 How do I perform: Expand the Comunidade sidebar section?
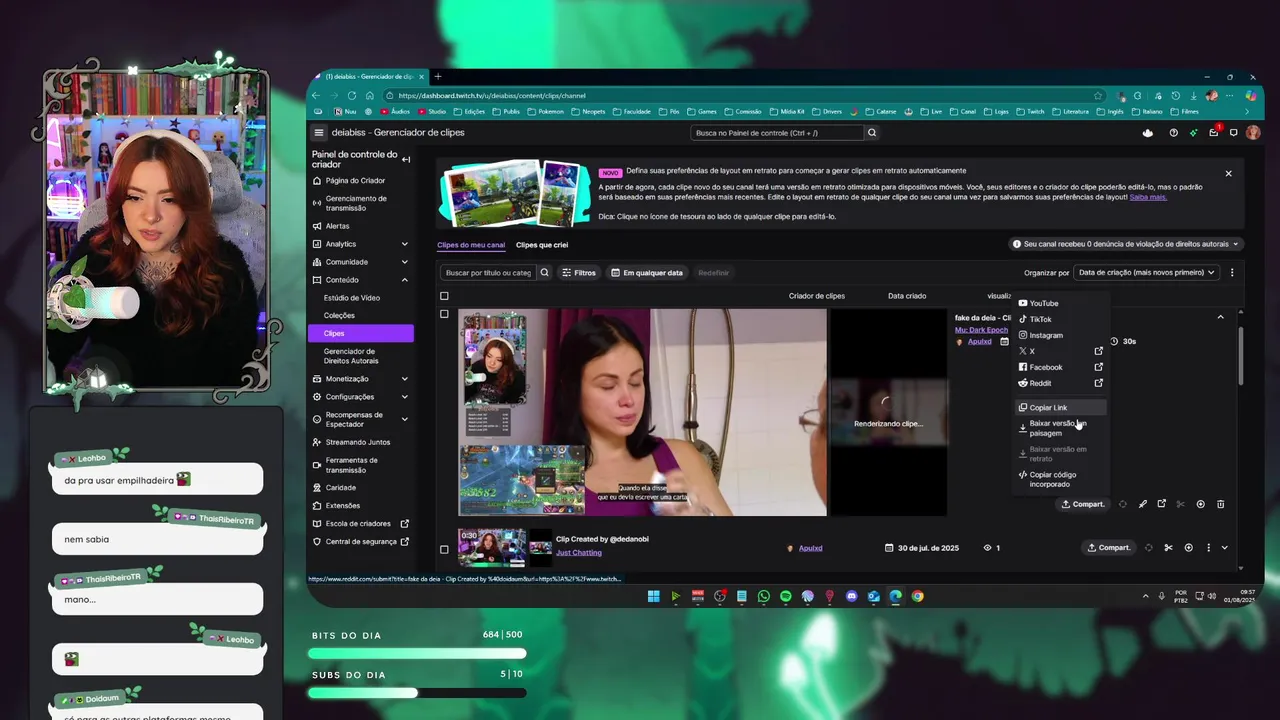404,262
